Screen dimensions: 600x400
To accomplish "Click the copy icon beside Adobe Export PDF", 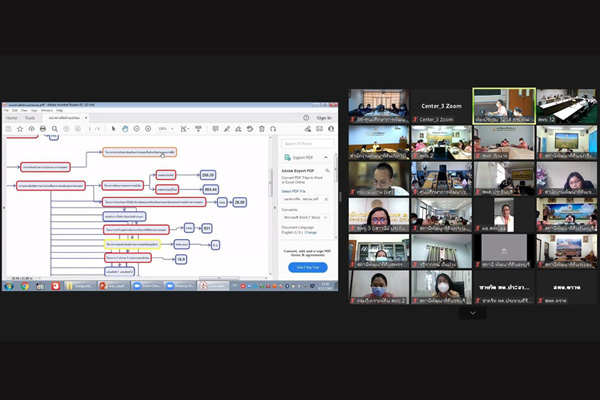I will click(328, 171).
